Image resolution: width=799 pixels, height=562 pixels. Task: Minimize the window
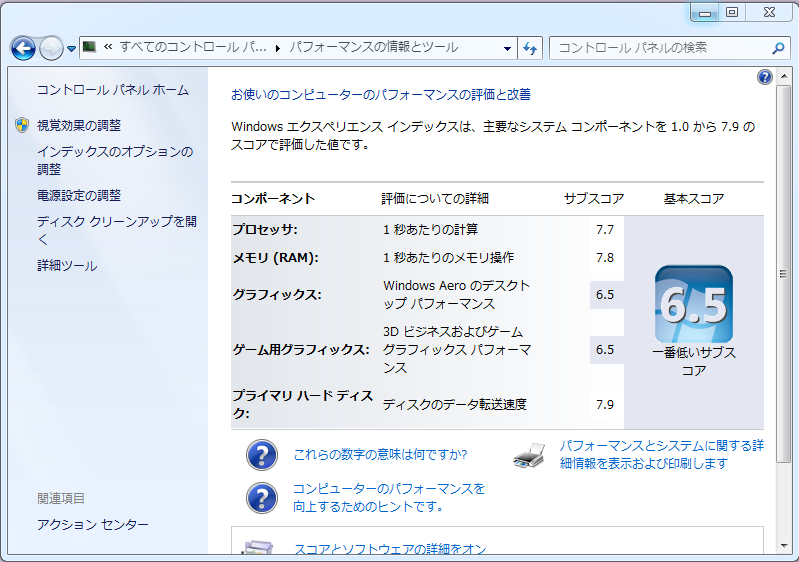[705, 13]
